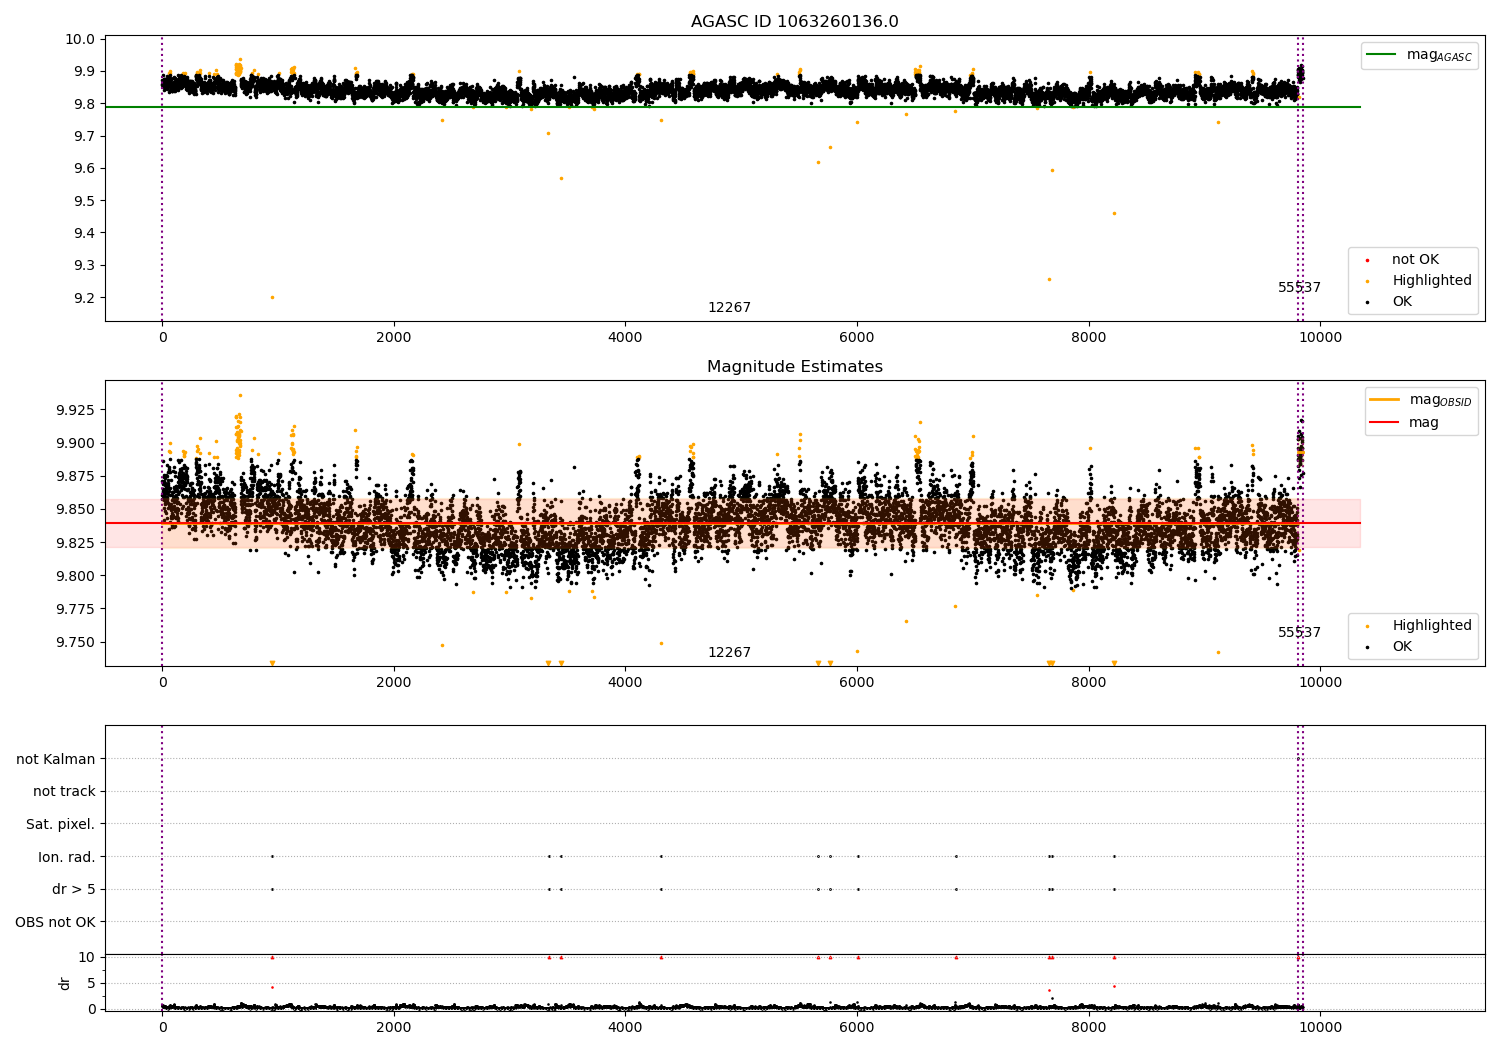Click the red mag line in the Magnitude Estimates plot
Screen dimensions: 1500x1050
click(x=732, y=523)
